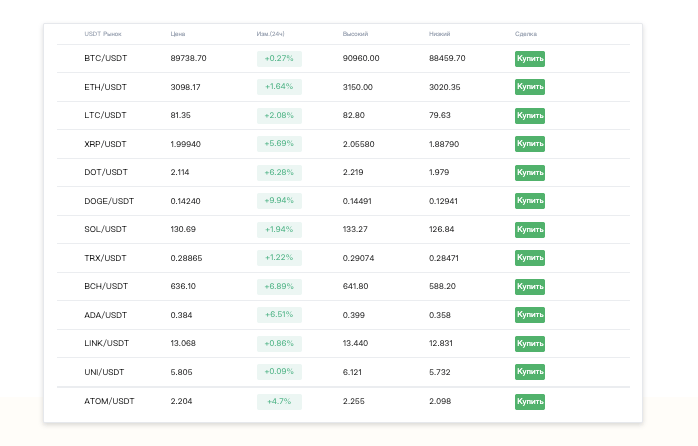Click the +9.94% change badge for DOGE
The height and width of the screenshot is (446, 698).
point(279,201)
